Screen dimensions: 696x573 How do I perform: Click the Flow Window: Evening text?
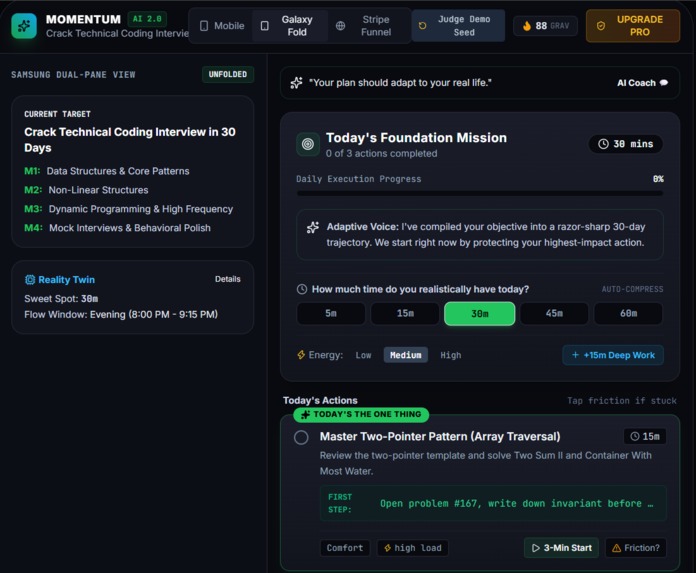tap(121, 315)
